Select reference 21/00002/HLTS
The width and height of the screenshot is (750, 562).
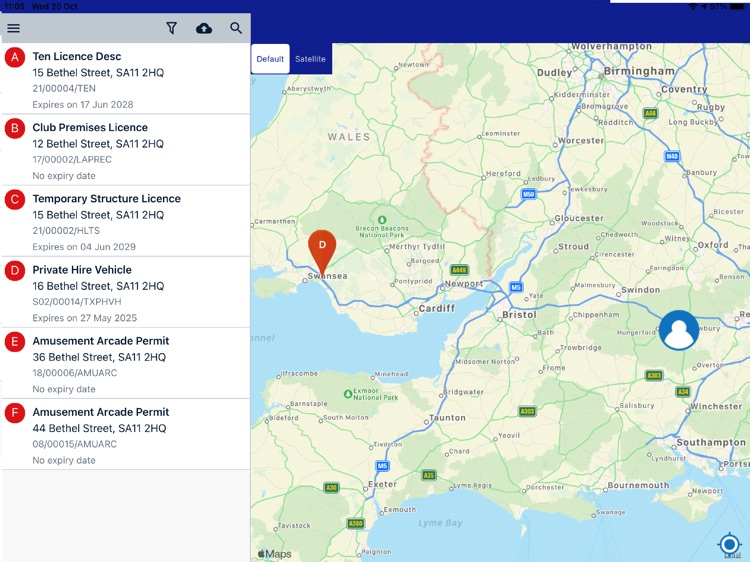coord(66,231)
